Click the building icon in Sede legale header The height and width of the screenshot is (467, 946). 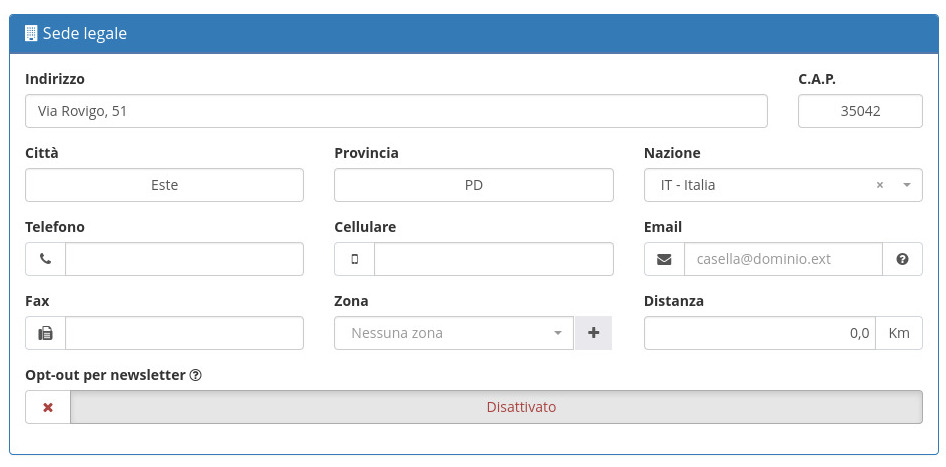(31, 33)
